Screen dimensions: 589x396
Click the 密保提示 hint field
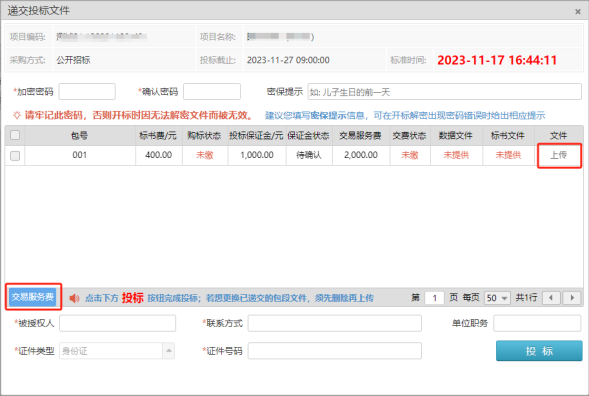(x=444, y=92)
